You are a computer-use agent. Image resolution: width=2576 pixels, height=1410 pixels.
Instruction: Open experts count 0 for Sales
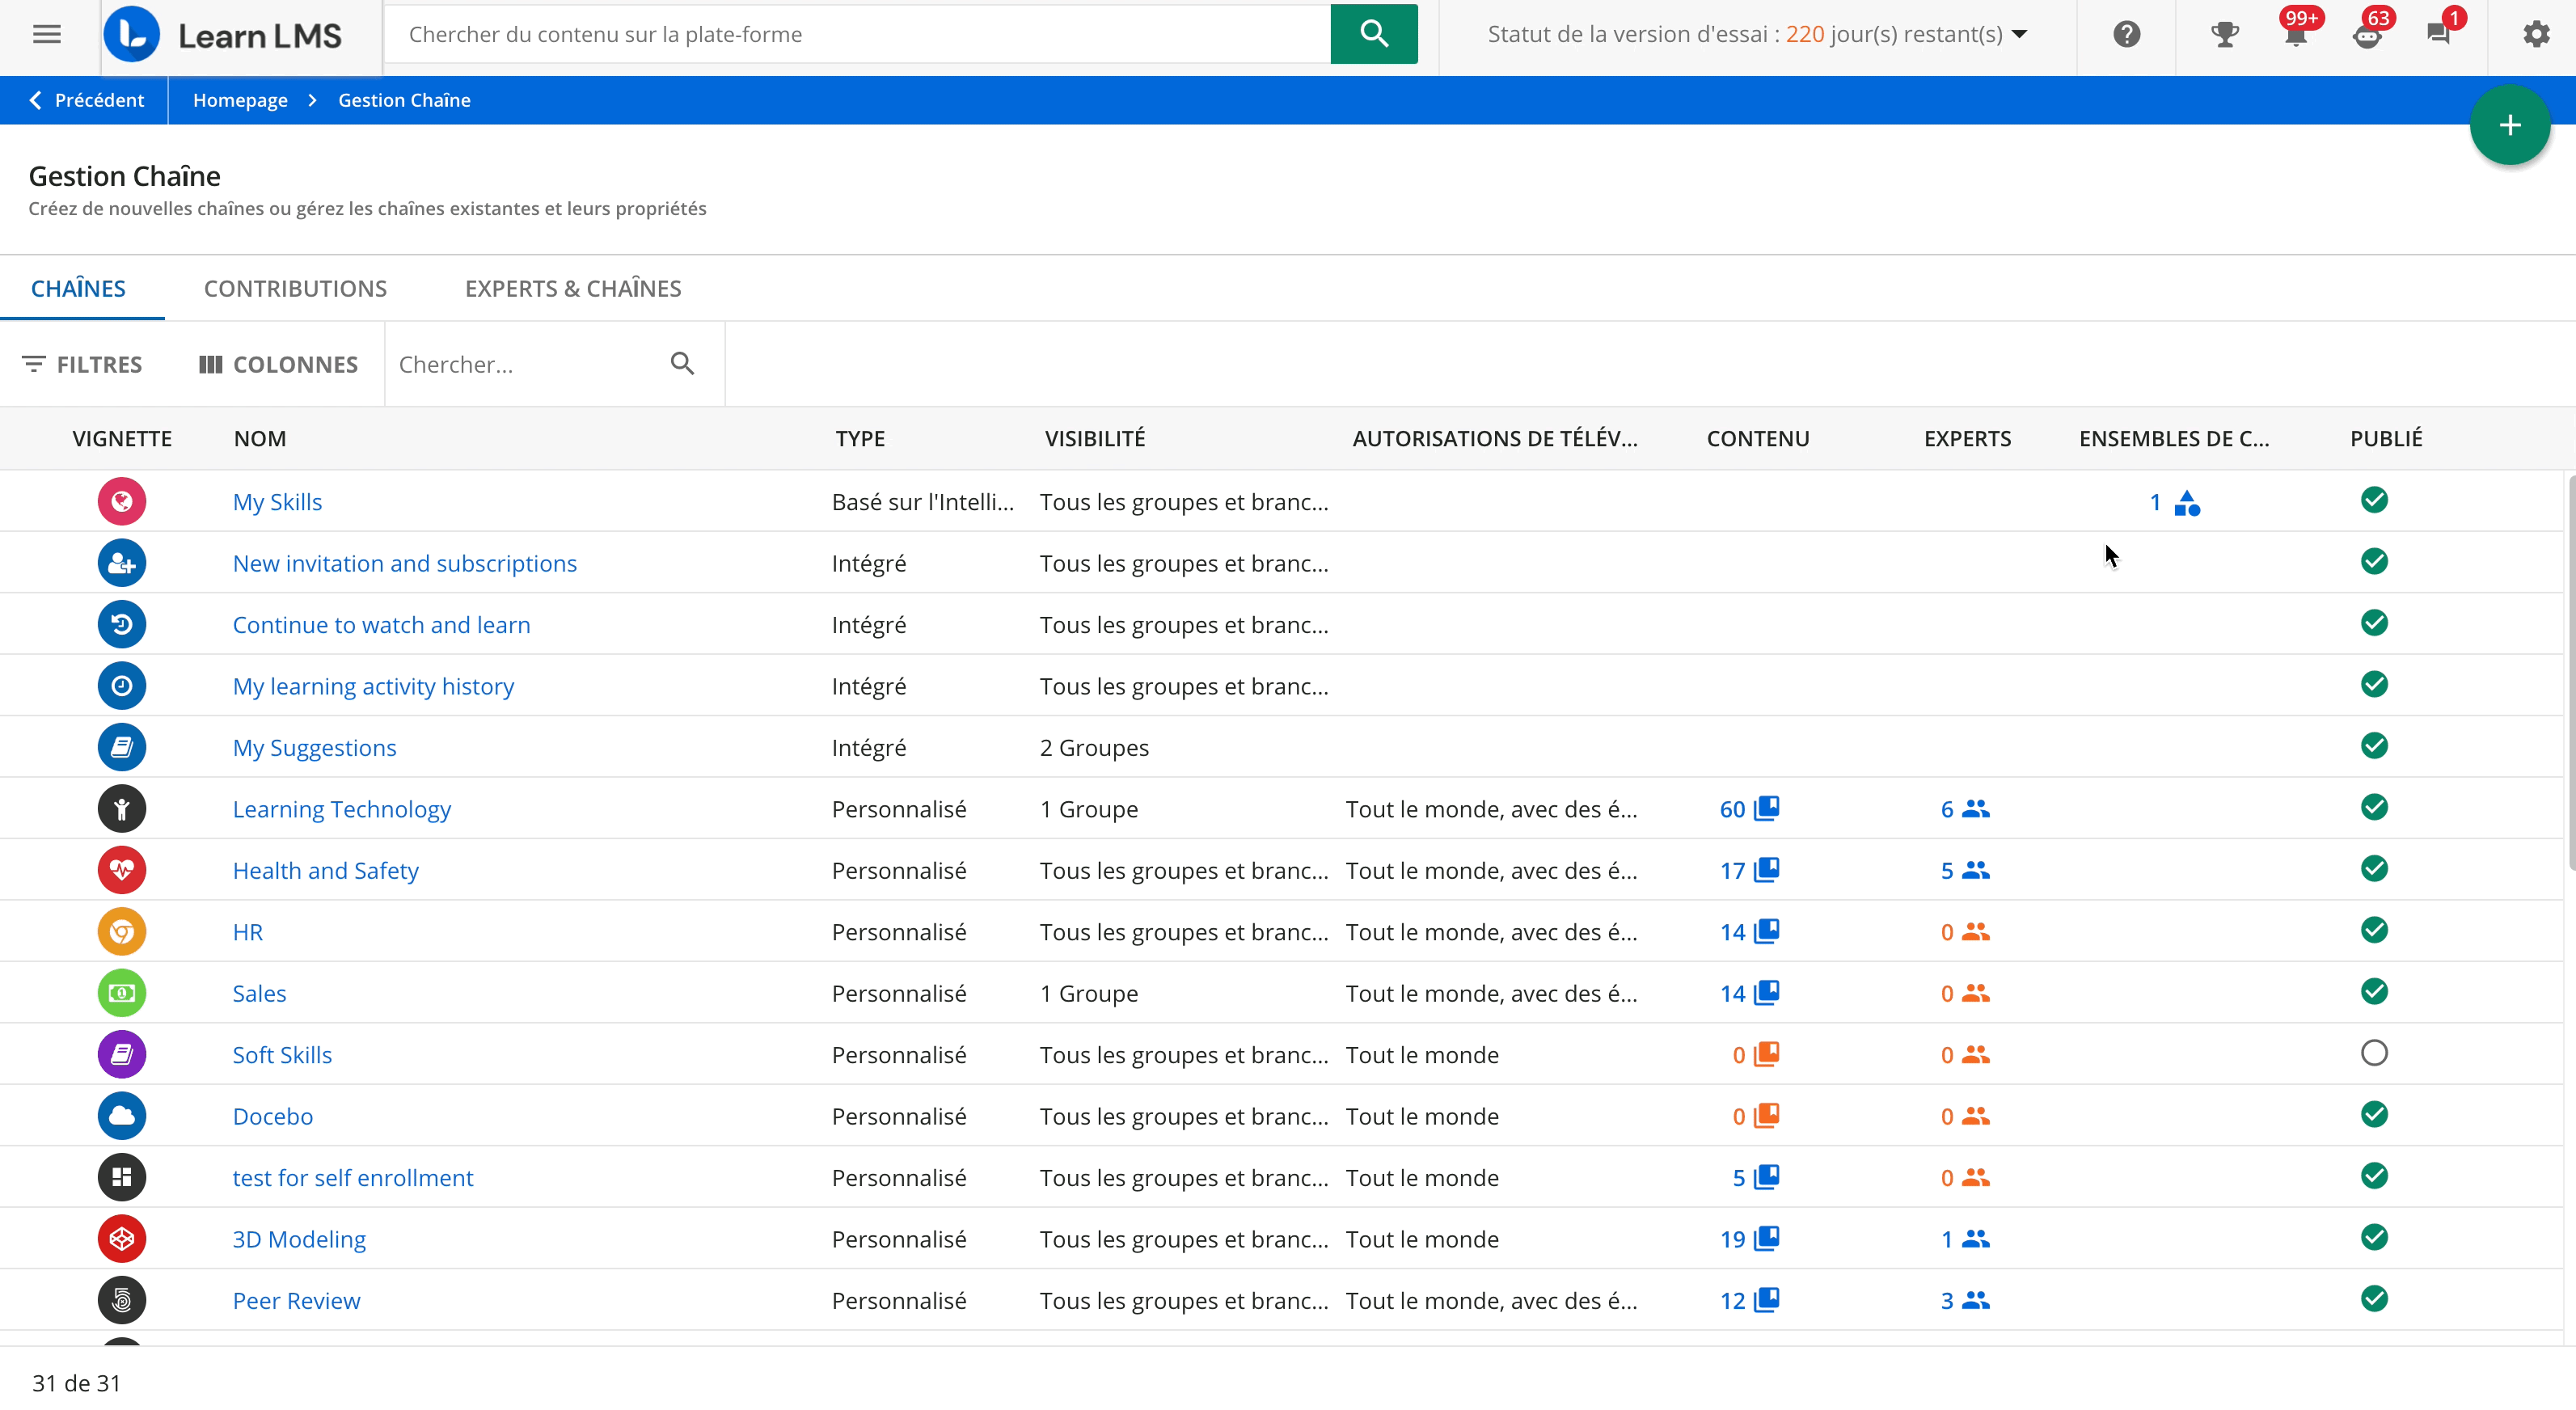coord(1965,993)
